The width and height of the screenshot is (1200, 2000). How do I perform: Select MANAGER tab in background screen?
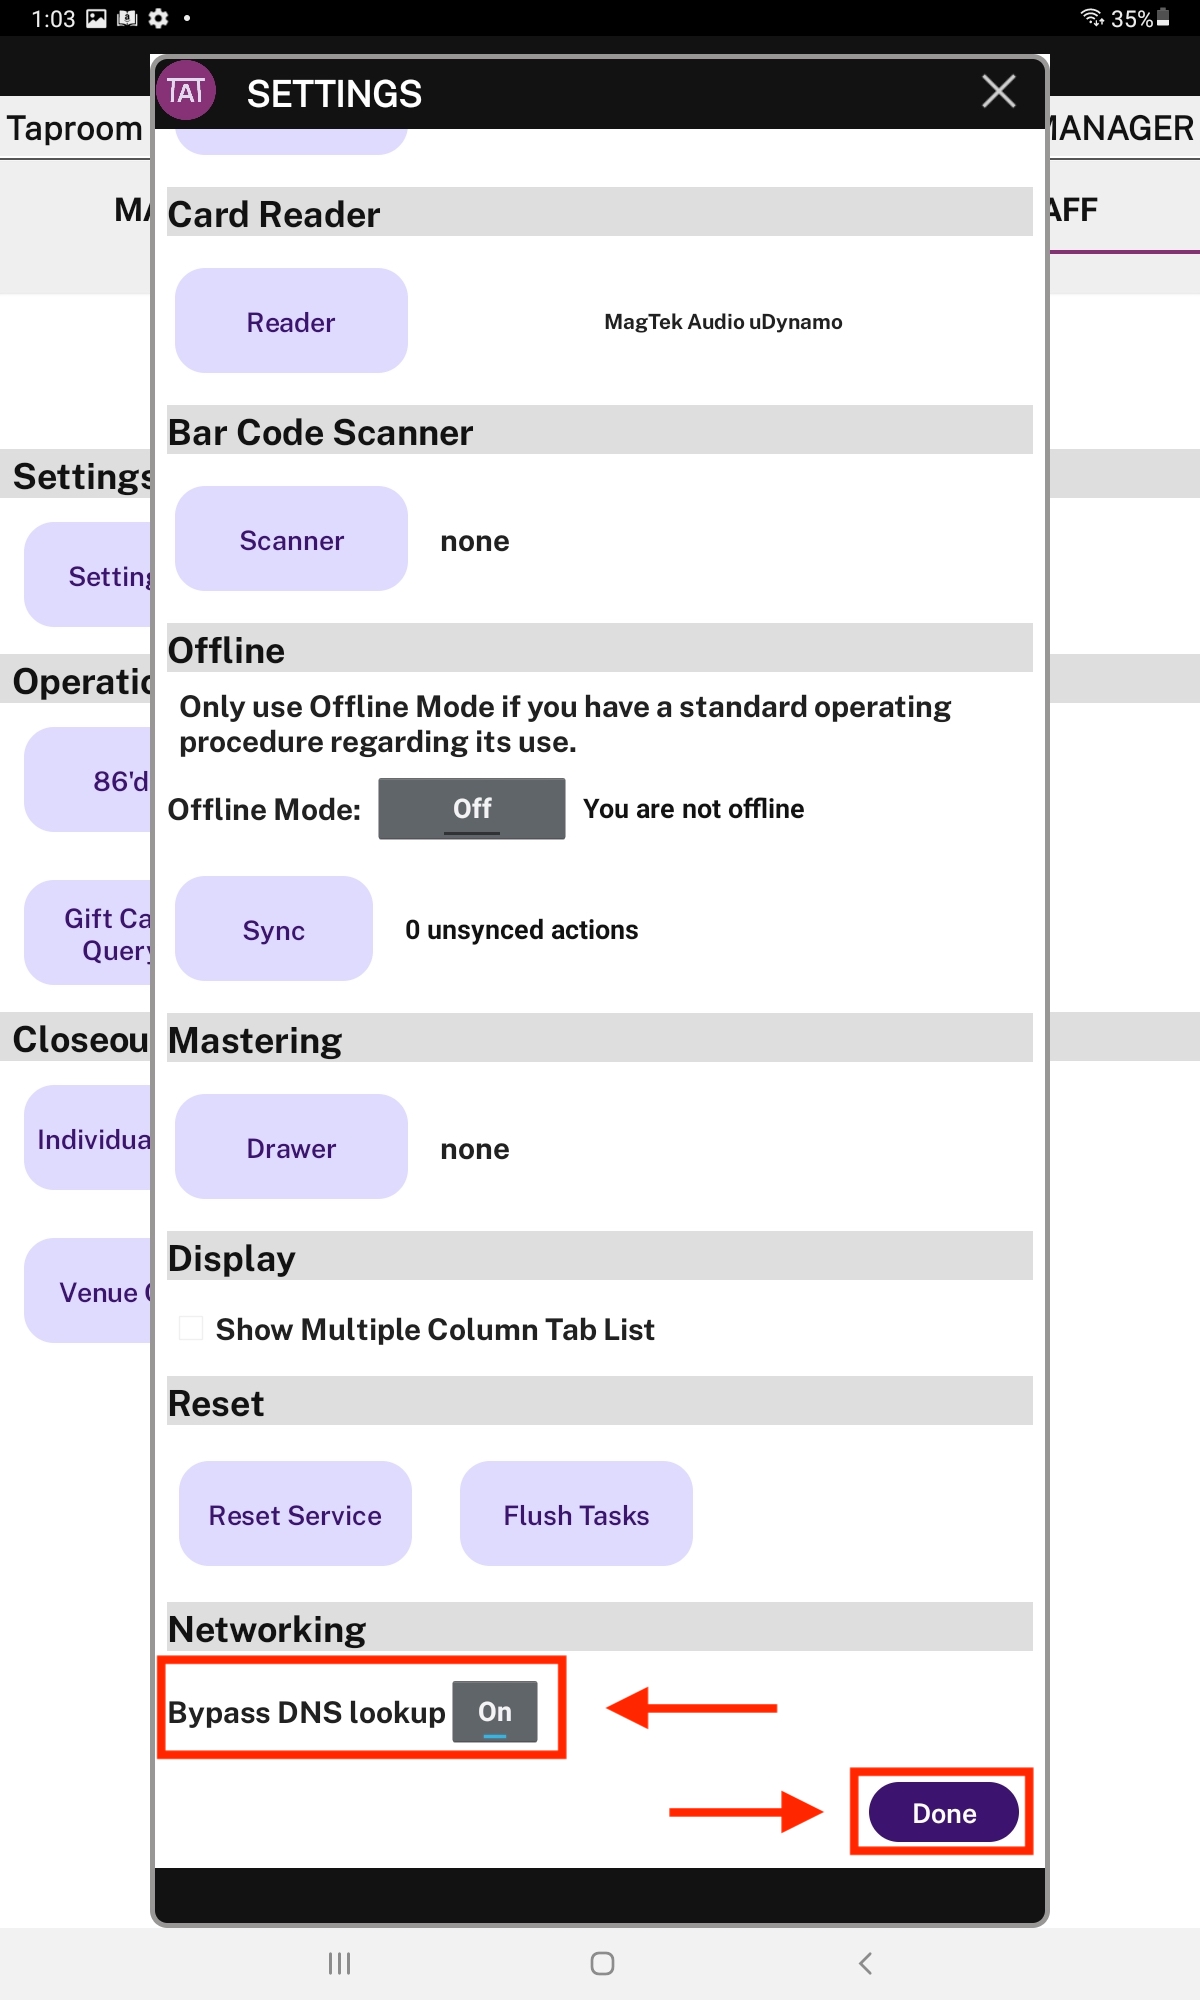[1122, 128]
